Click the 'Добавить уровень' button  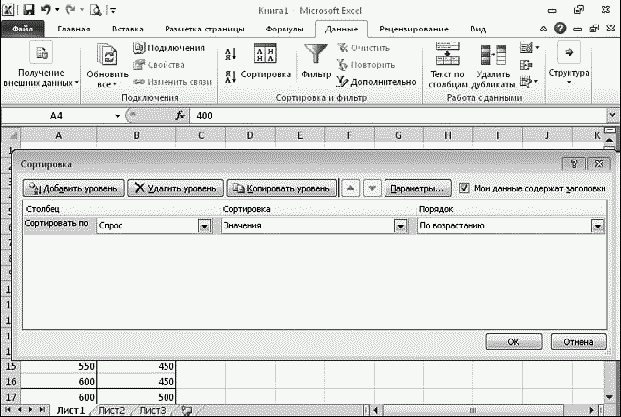coord(73,188)
